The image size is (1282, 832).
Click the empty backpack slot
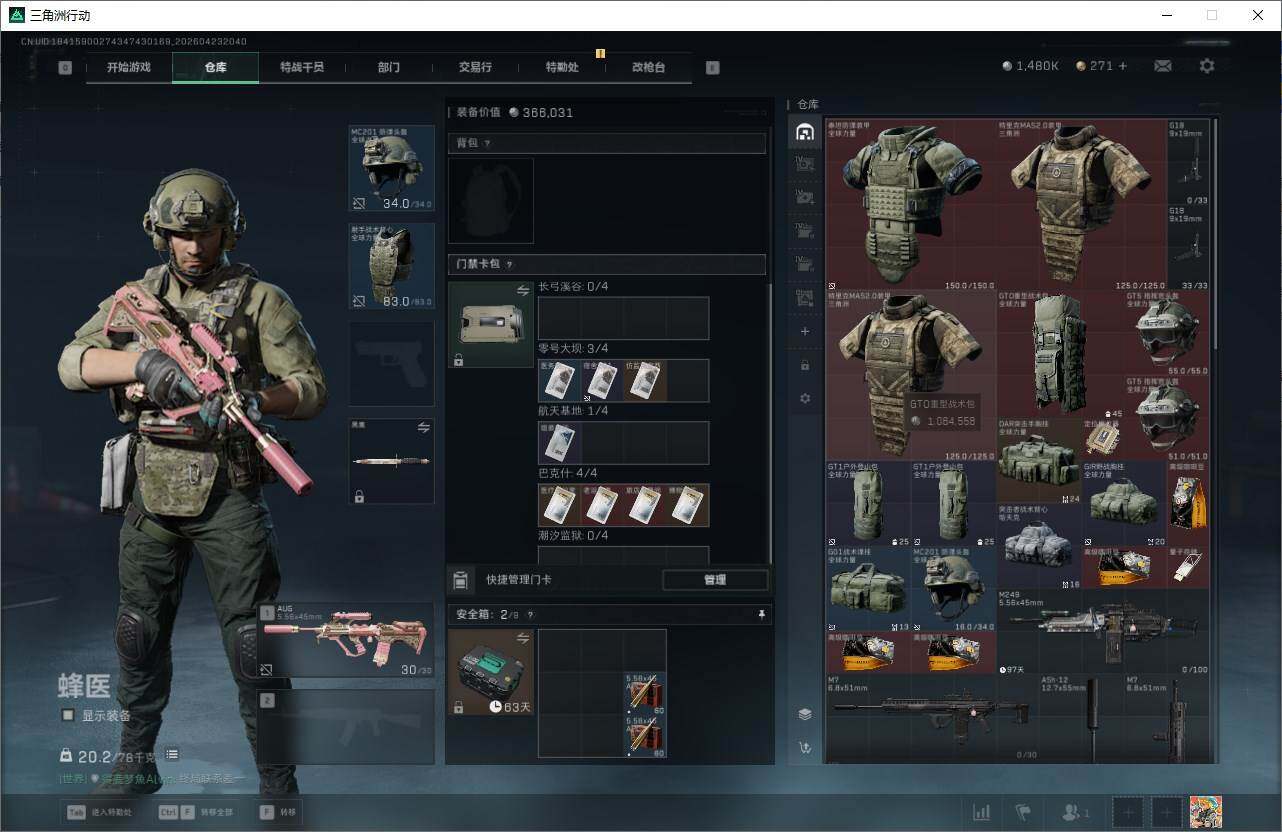click(491, 200)
